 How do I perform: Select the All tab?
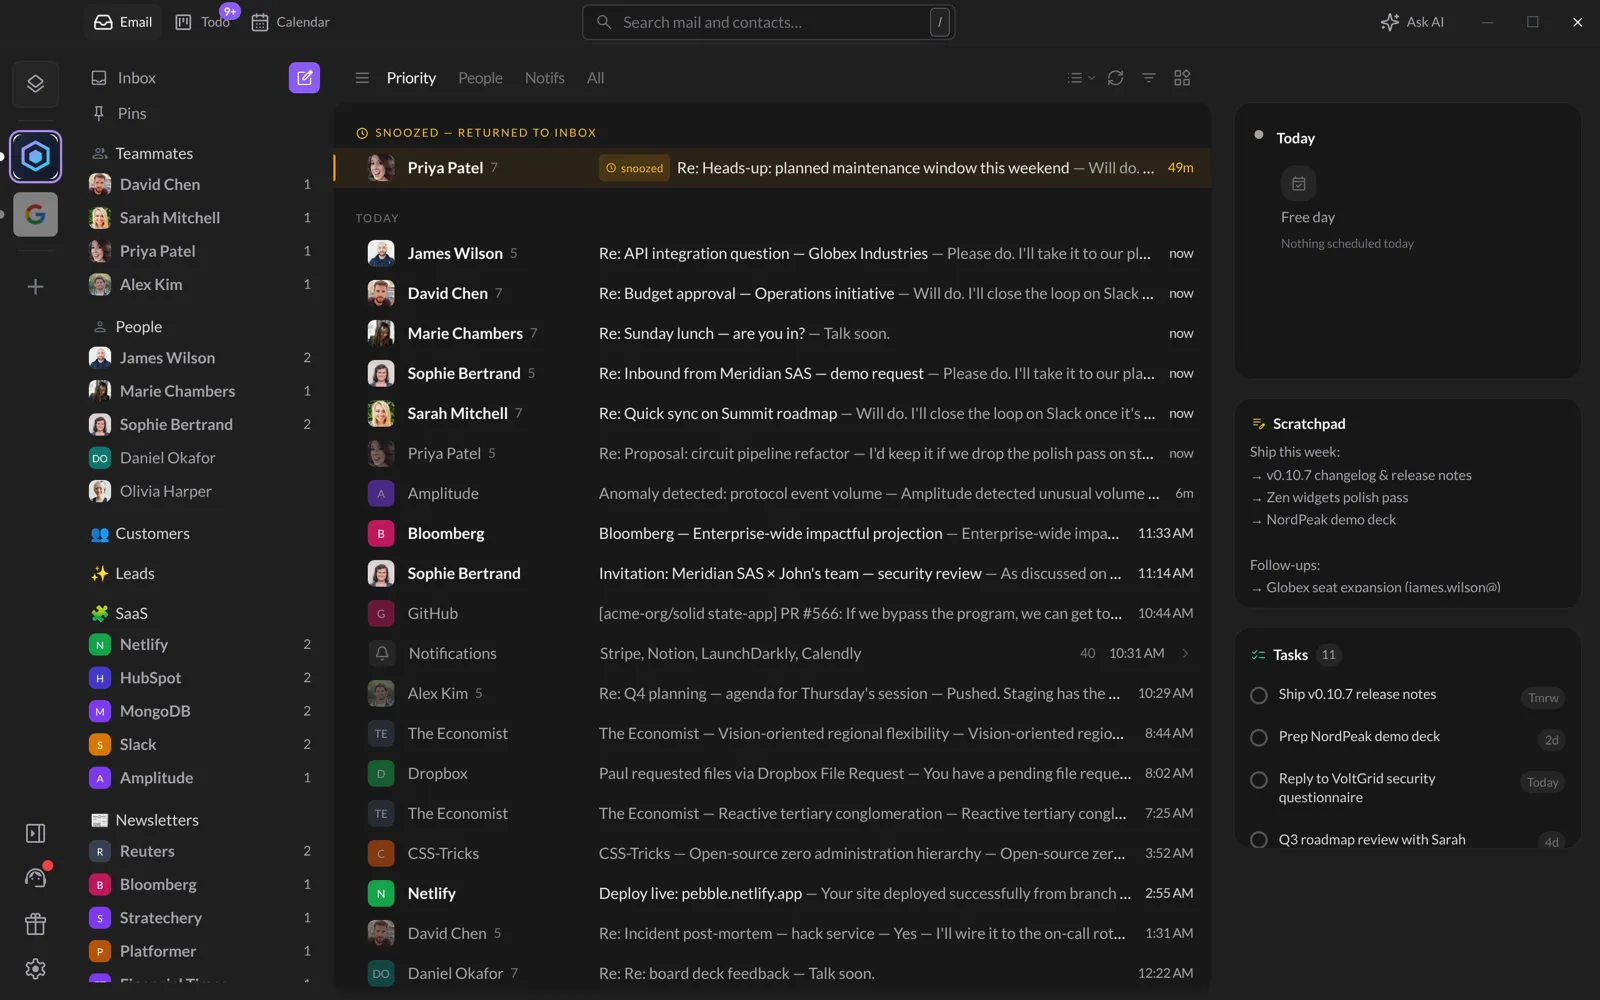click(x=595, y=78)
